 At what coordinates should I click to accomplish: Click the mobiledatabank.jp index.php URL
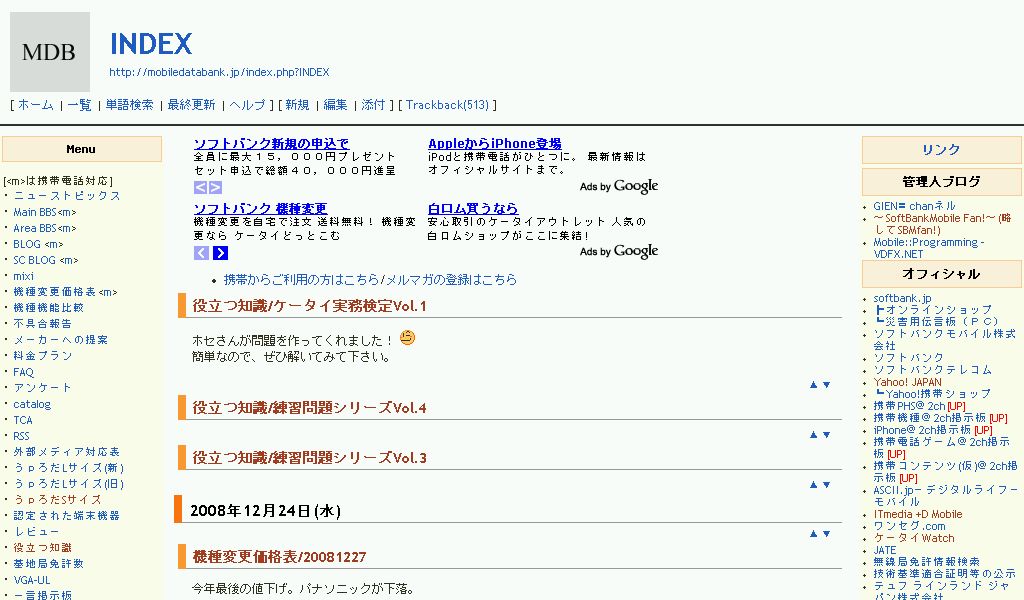click(x=219, y=72)
